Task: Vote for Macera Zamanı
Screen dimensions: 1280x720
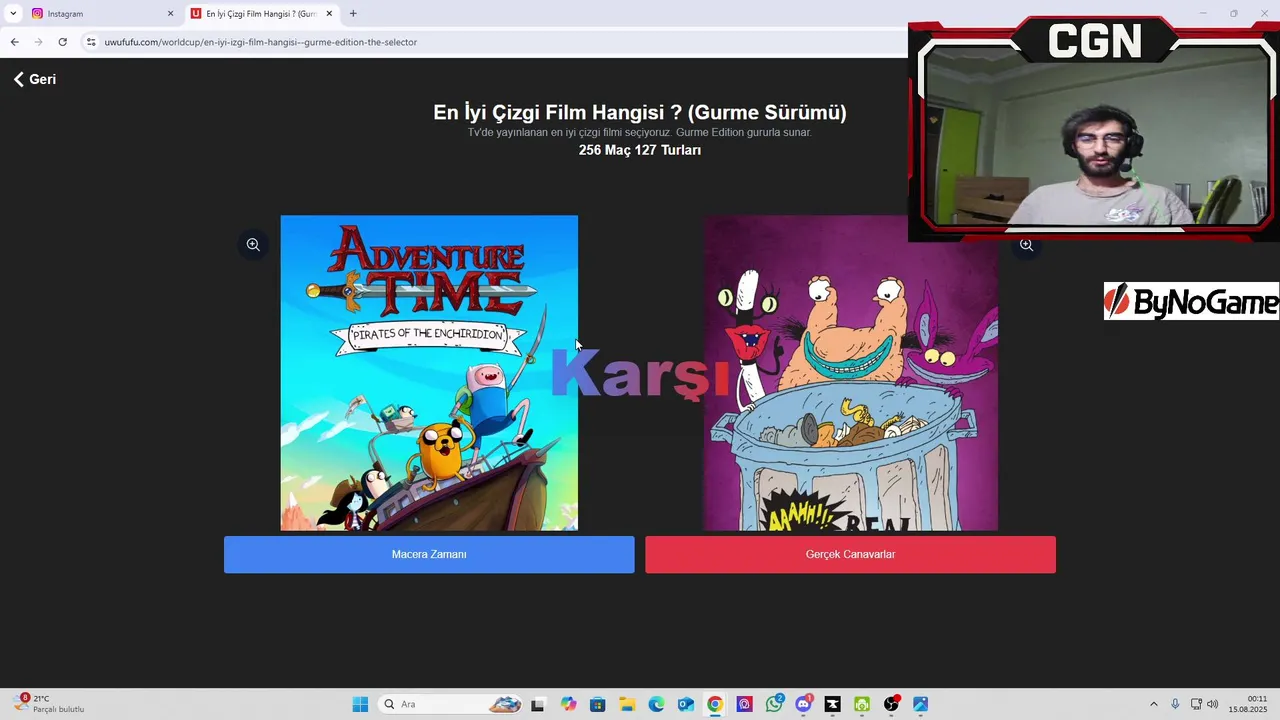Action: [429, 554]
